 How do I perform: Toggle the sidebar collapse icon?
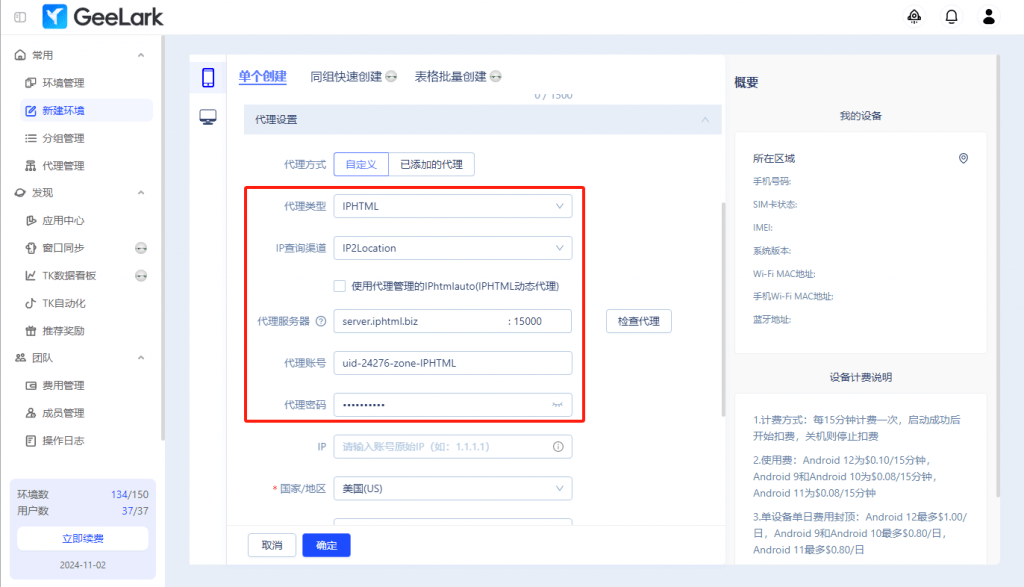click(20, 17)
